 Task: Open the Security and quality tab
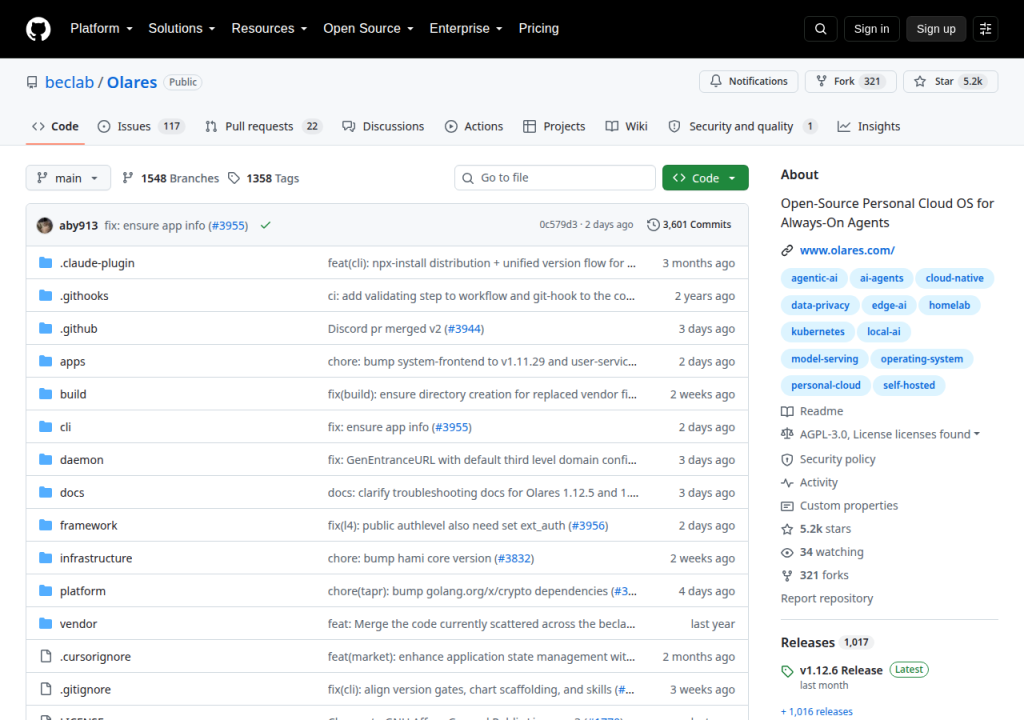click(743, 126)
